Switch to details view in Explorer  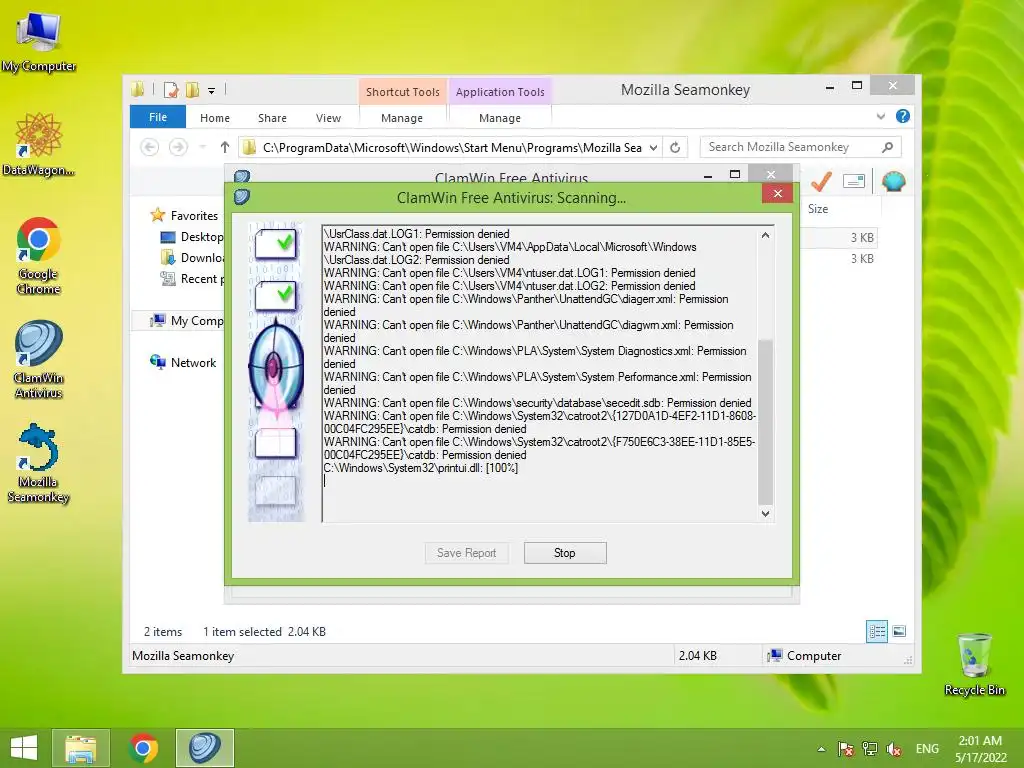point(876,632)
